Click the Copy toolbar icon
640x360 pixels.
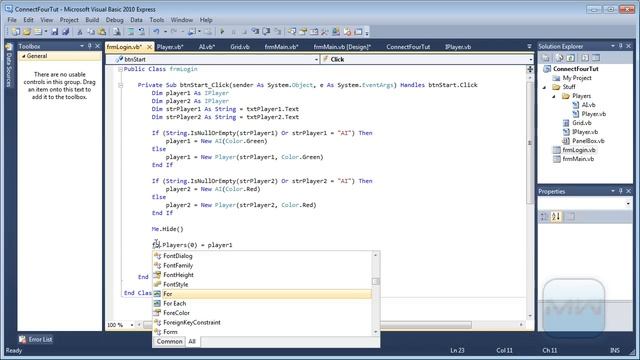[91, 31]
